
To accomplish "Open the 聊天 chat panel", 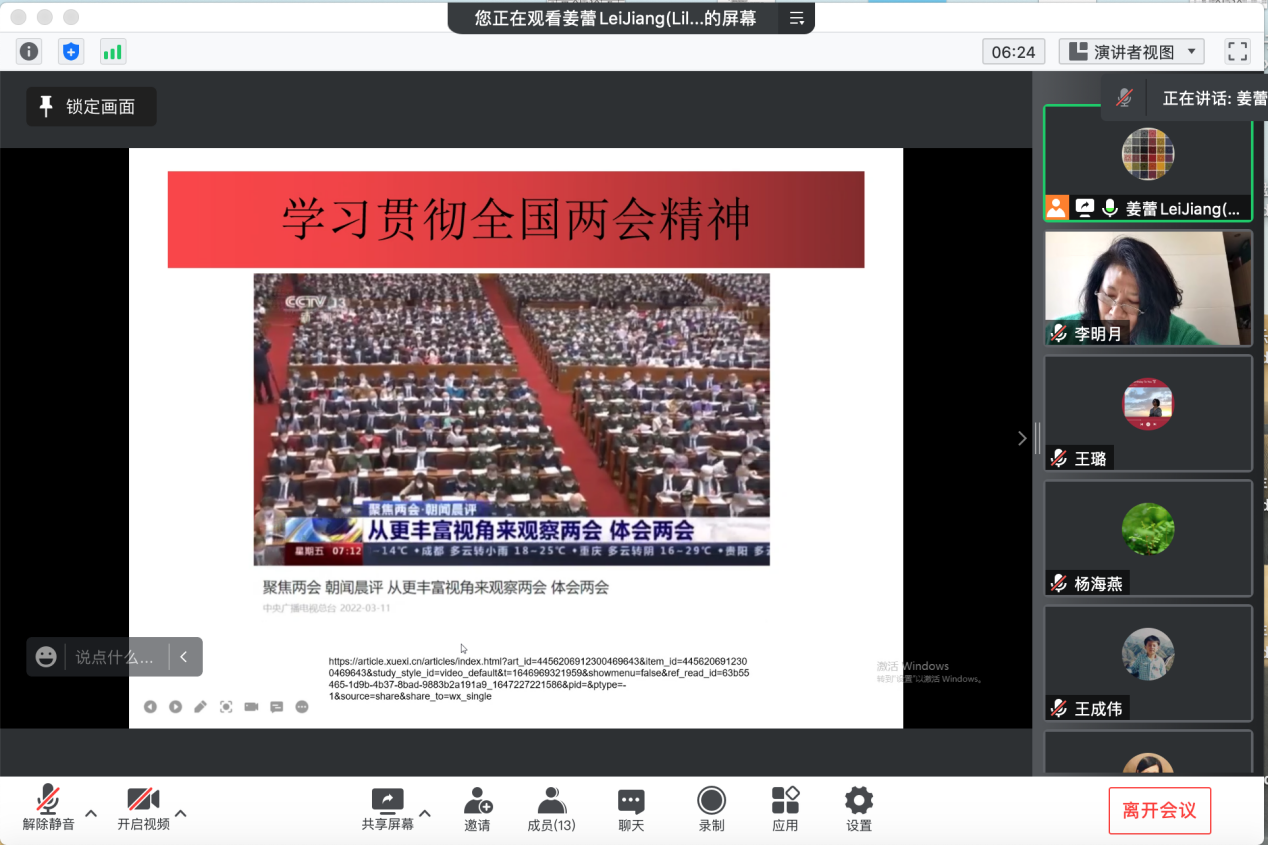I will pos(631,809).
